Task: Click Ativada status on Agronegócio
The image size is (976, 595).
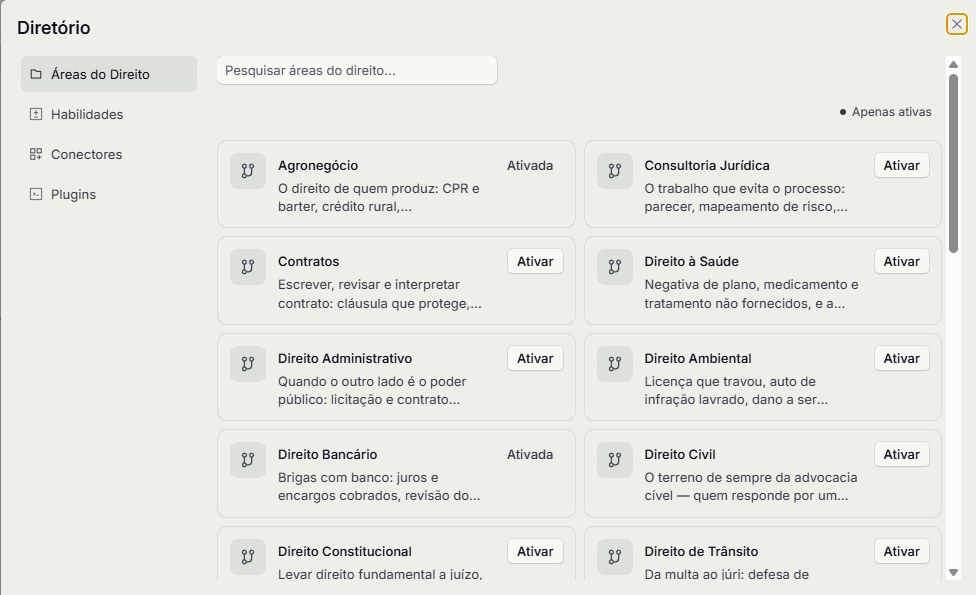Action: pos(530,166)
